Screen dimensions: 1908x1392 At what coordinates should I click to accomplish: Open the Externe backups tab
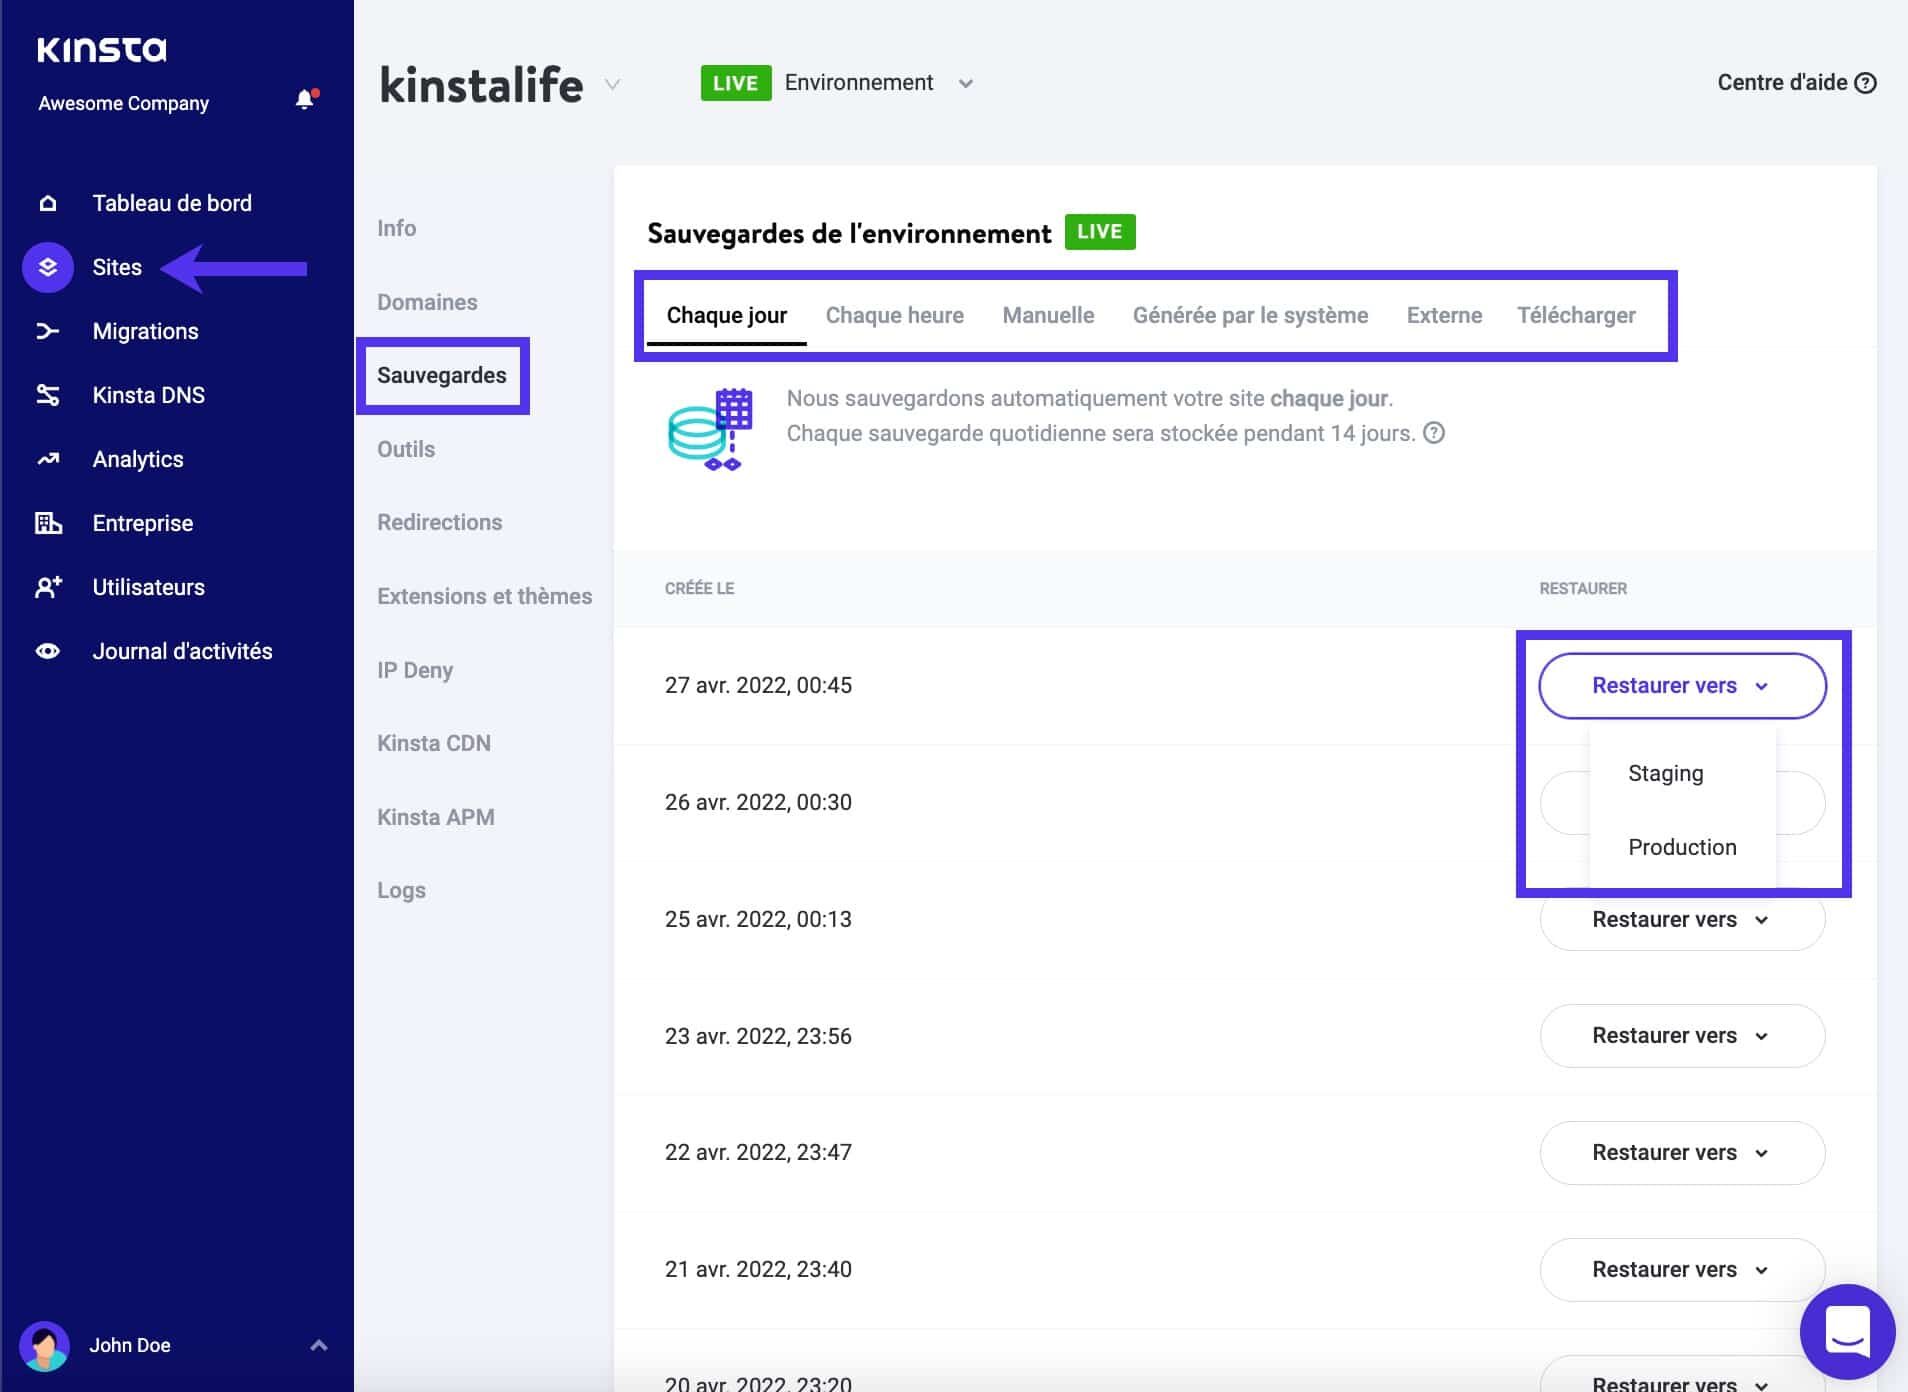click(1444, 315)
